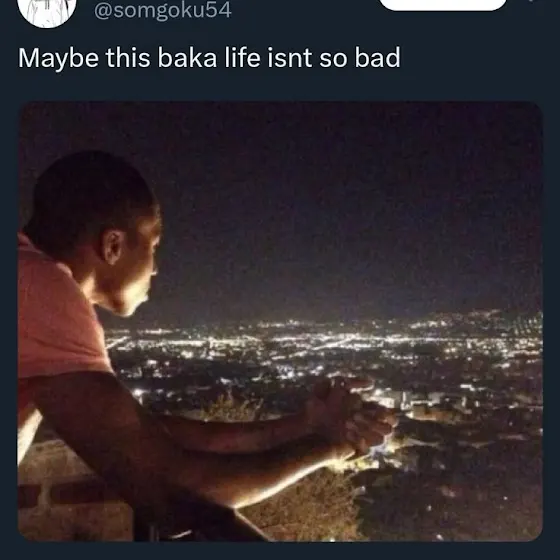Viewport: 560px width, 560px height.
Task: Open the tweet's more options menu
Action: [532, 1]
